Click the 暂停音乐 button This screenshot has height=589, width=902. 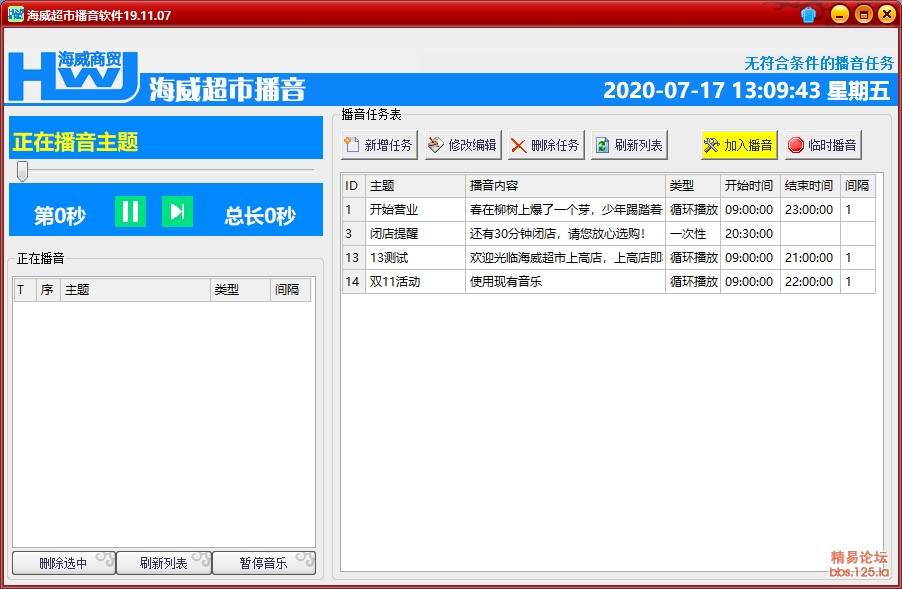(x=264, y=563)
